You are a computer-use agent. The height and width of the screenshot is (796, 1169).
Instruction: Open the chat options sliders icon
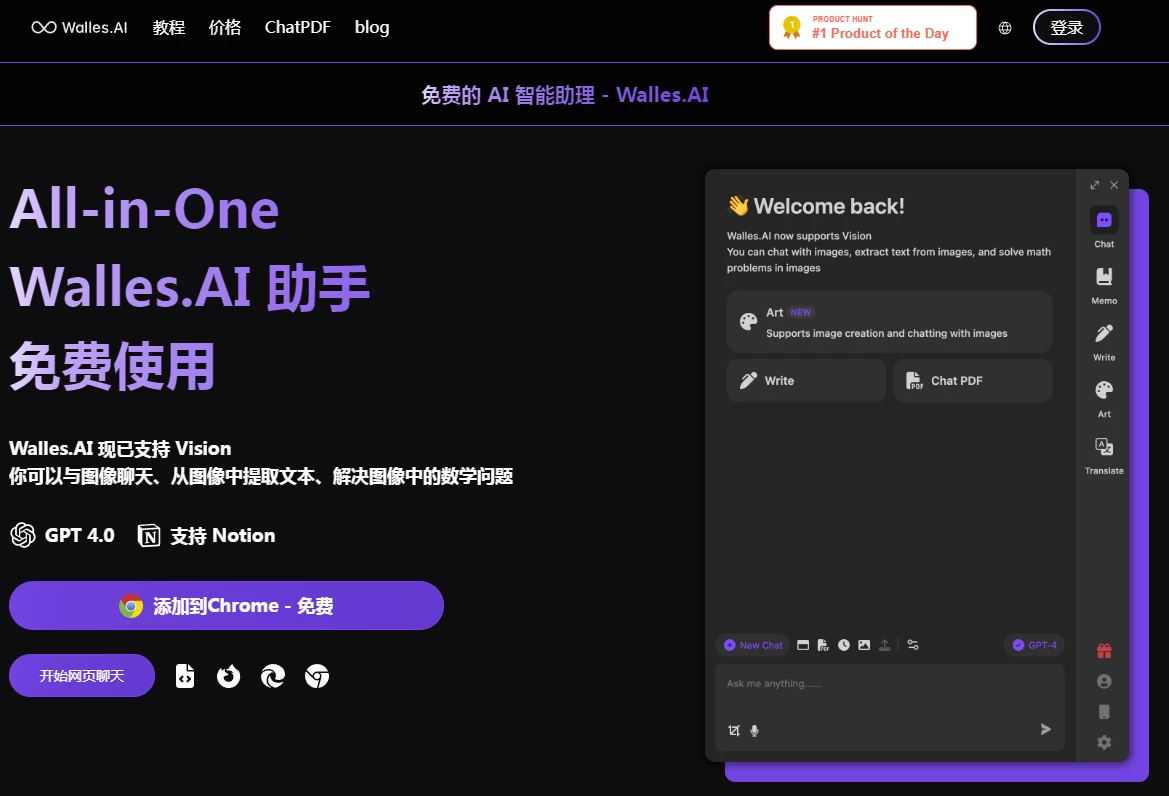point(912,645)
